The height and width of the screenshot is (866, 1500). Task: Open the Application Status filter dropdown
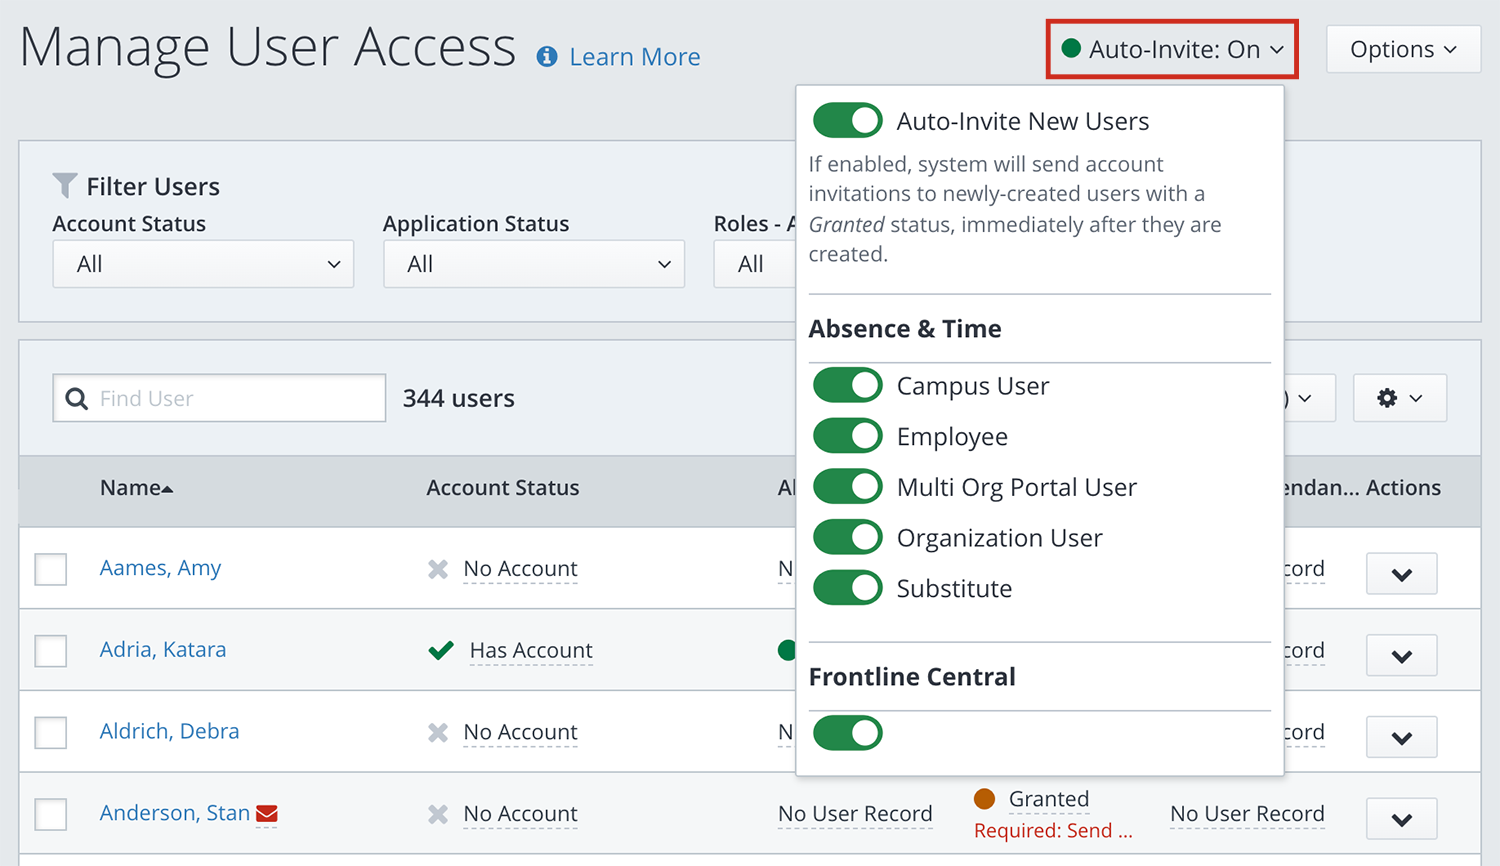[x=533, y=264]
